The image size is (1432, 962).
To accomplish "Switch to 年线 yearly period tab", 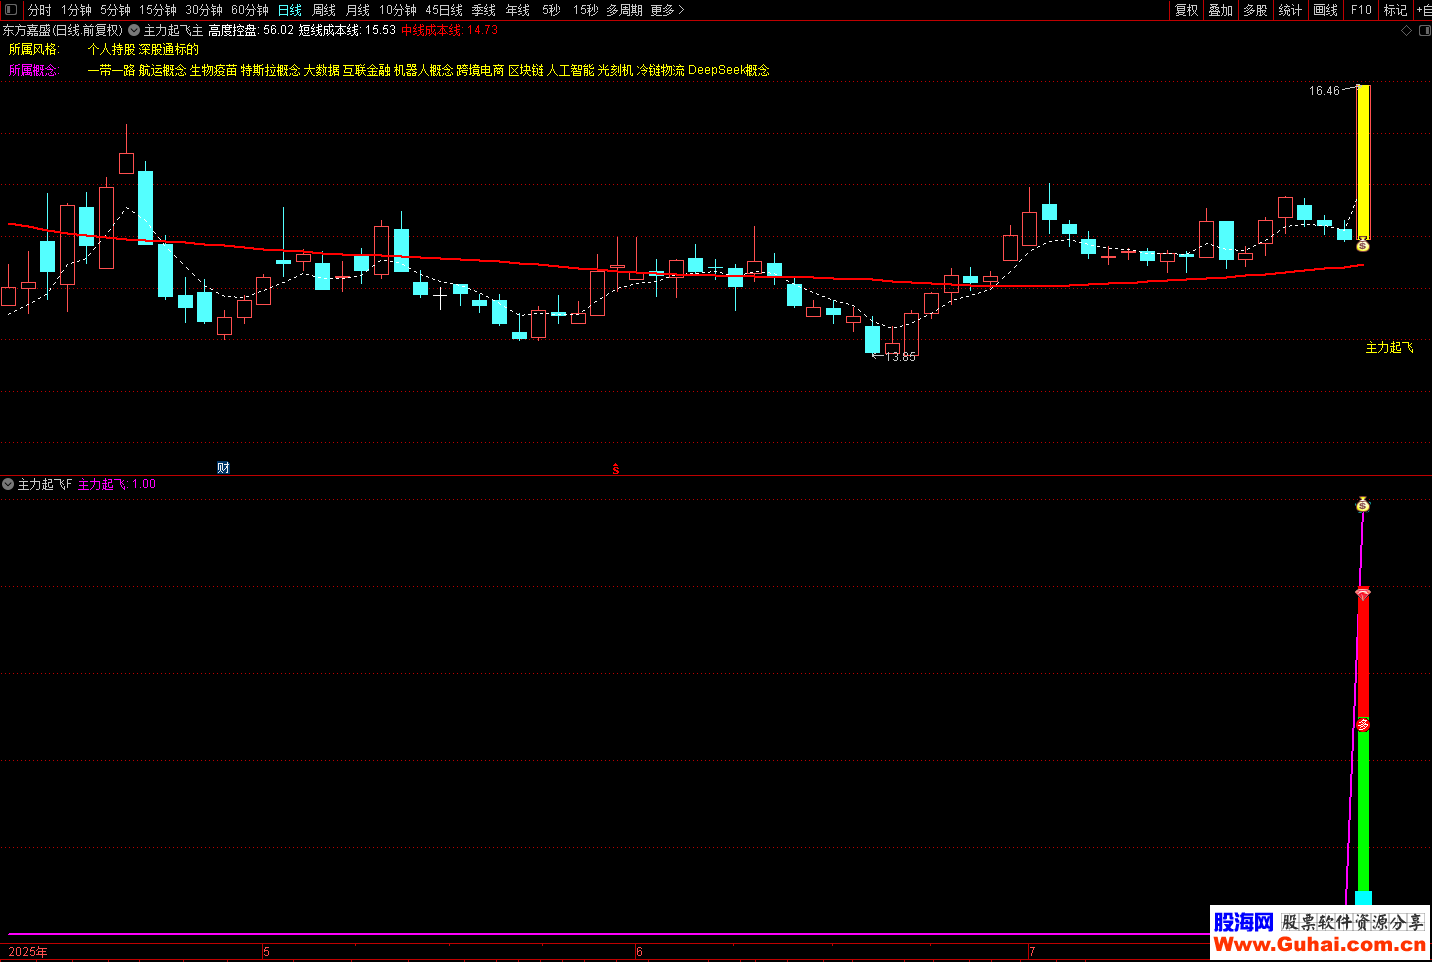I will click(518, 10).
